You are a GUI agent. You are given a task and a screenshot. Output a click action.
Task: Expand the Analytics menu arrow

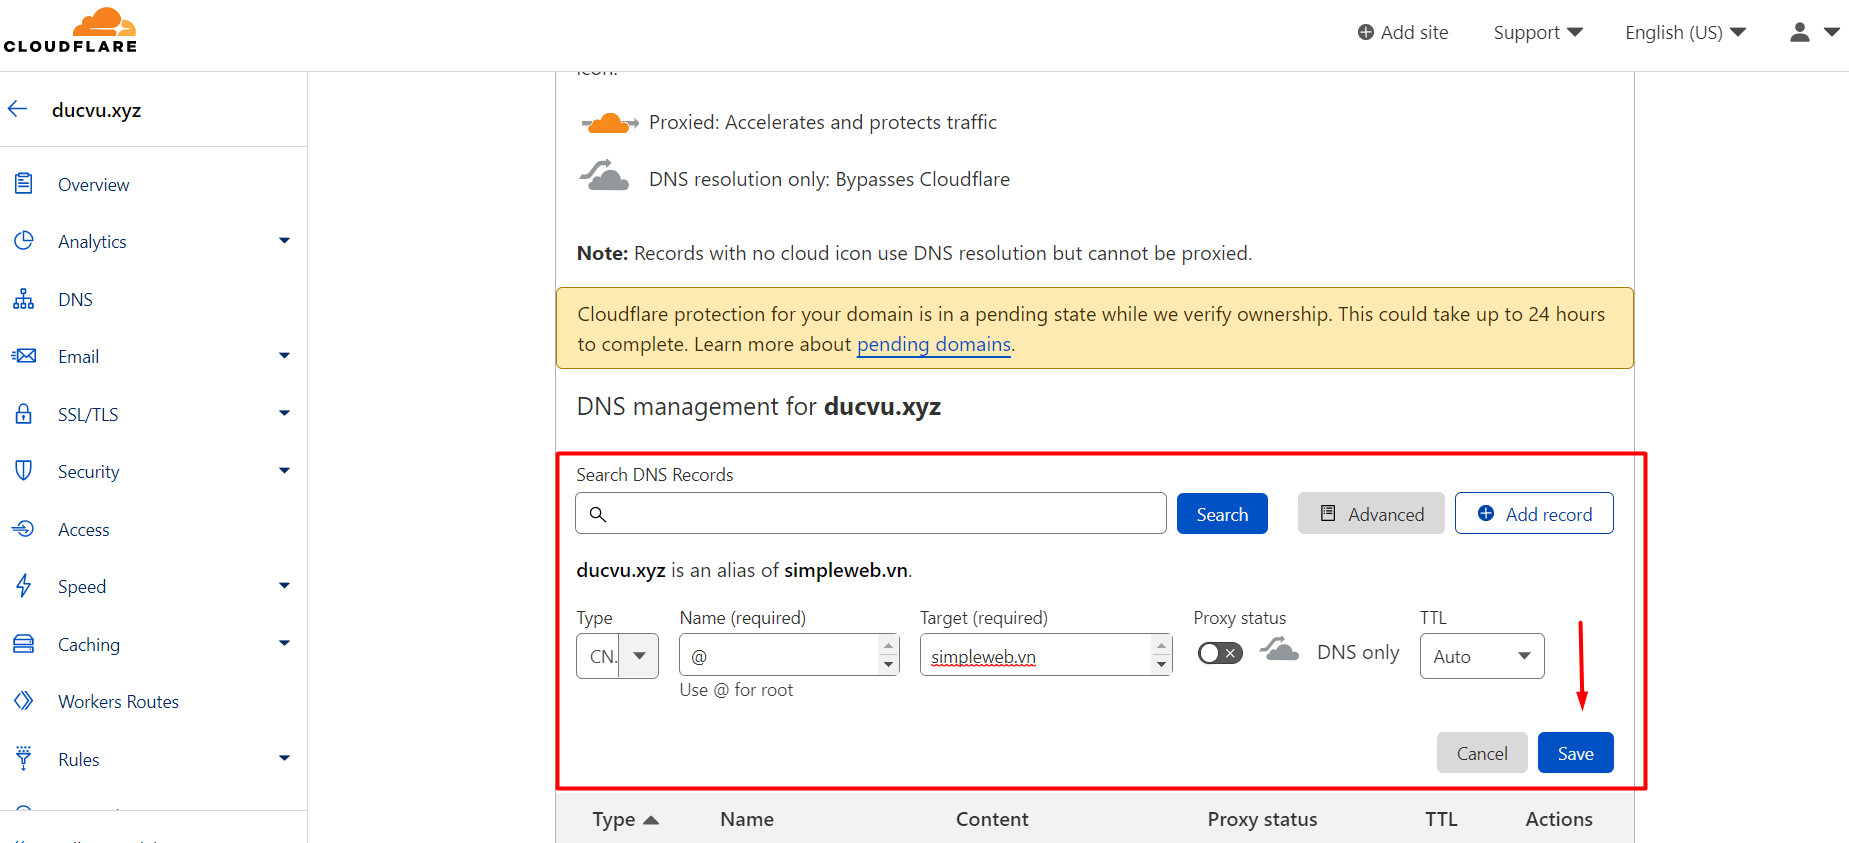pos(284,240)
